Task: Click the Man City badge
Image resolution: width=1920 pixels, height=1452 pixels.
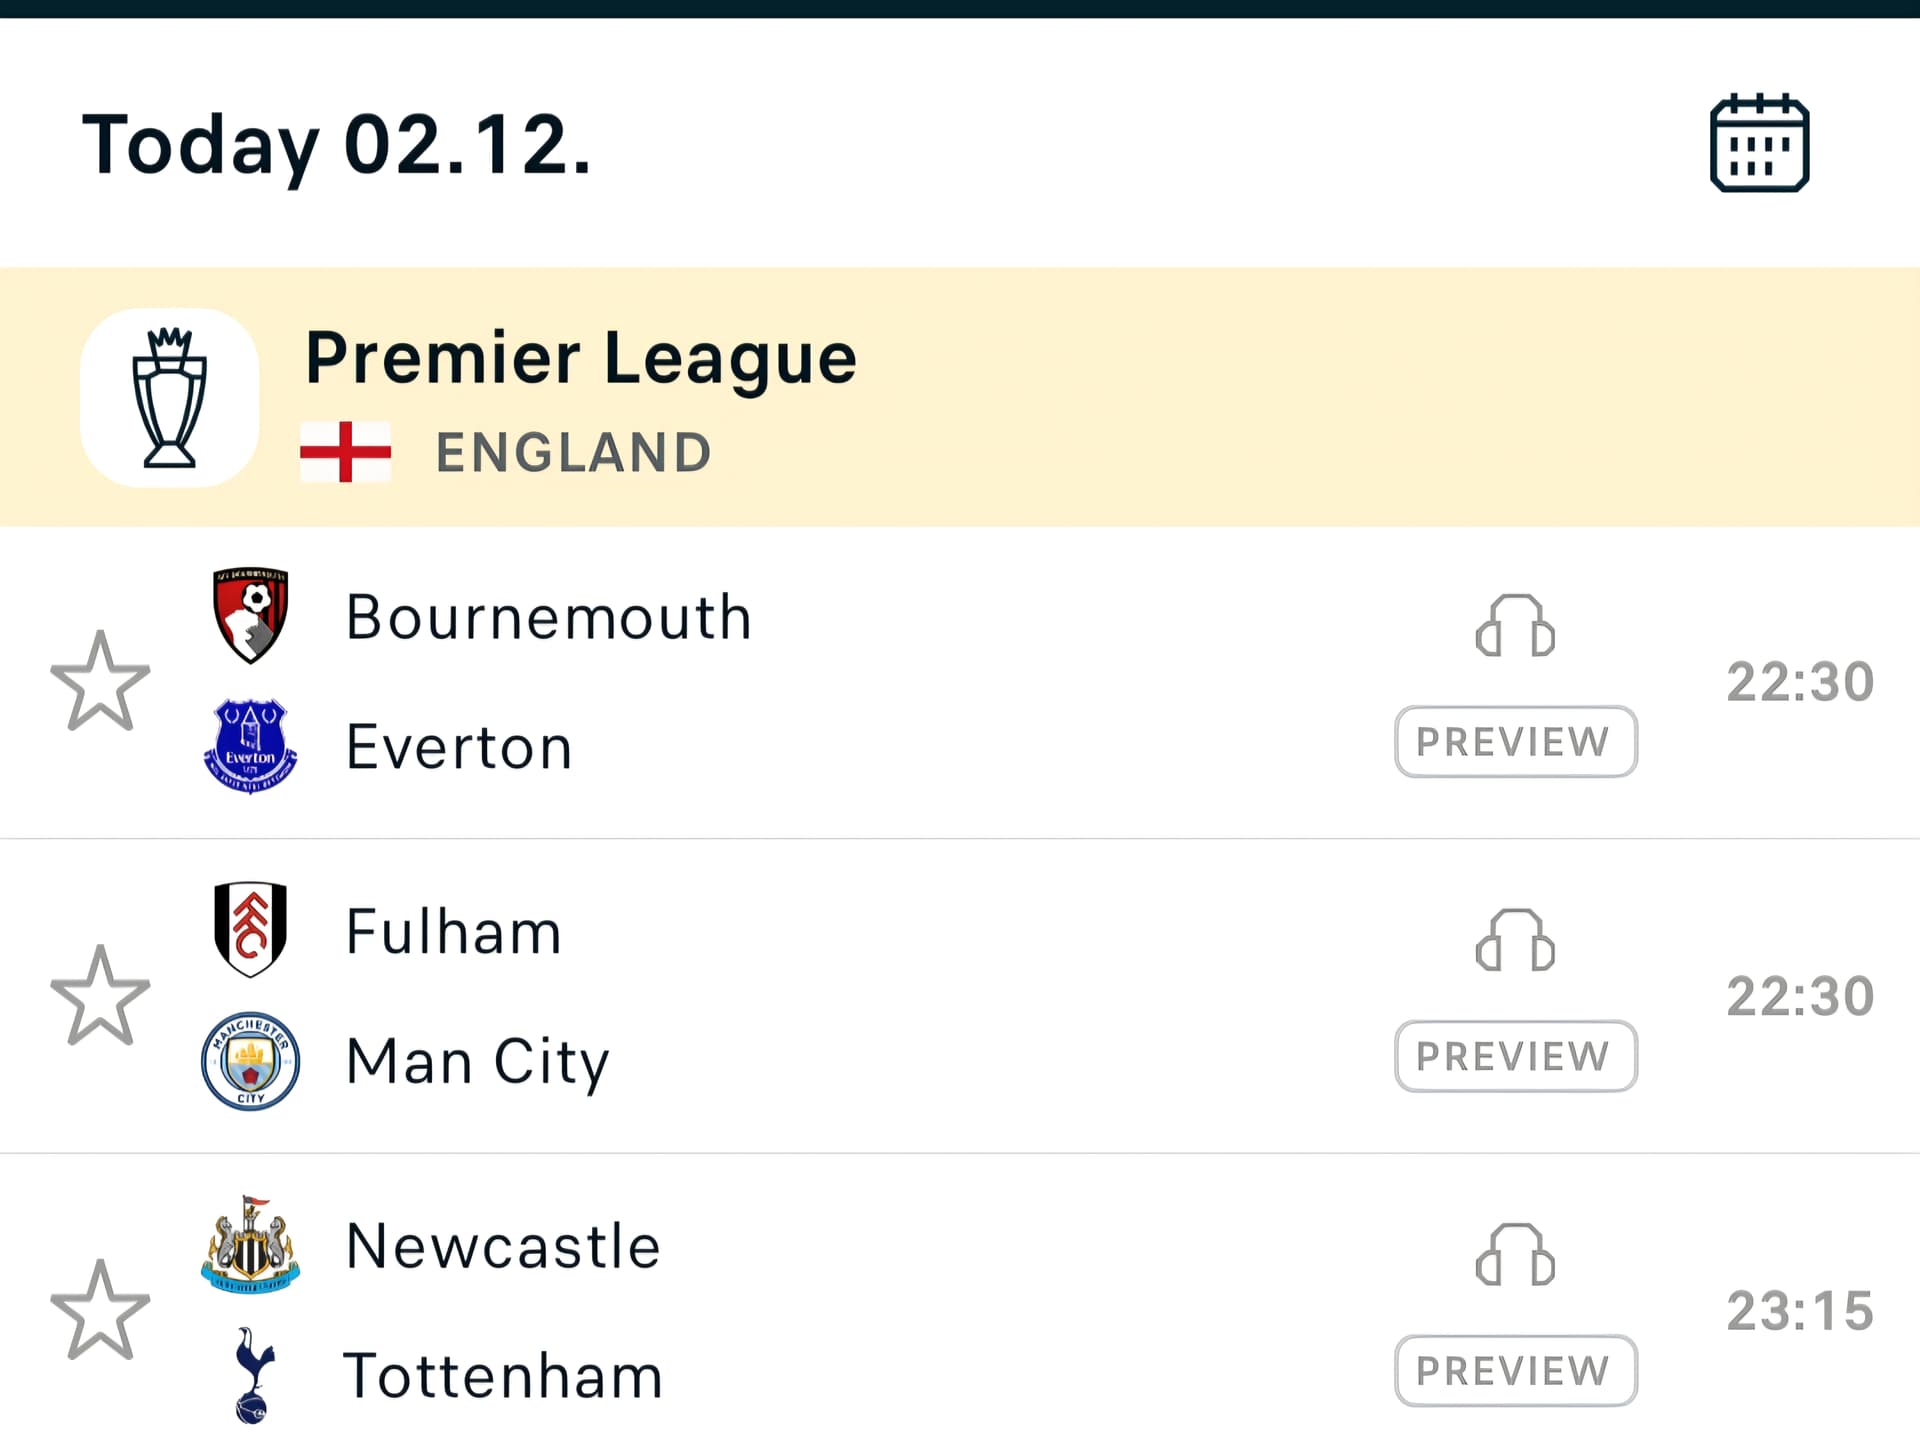Action: 250,1061
